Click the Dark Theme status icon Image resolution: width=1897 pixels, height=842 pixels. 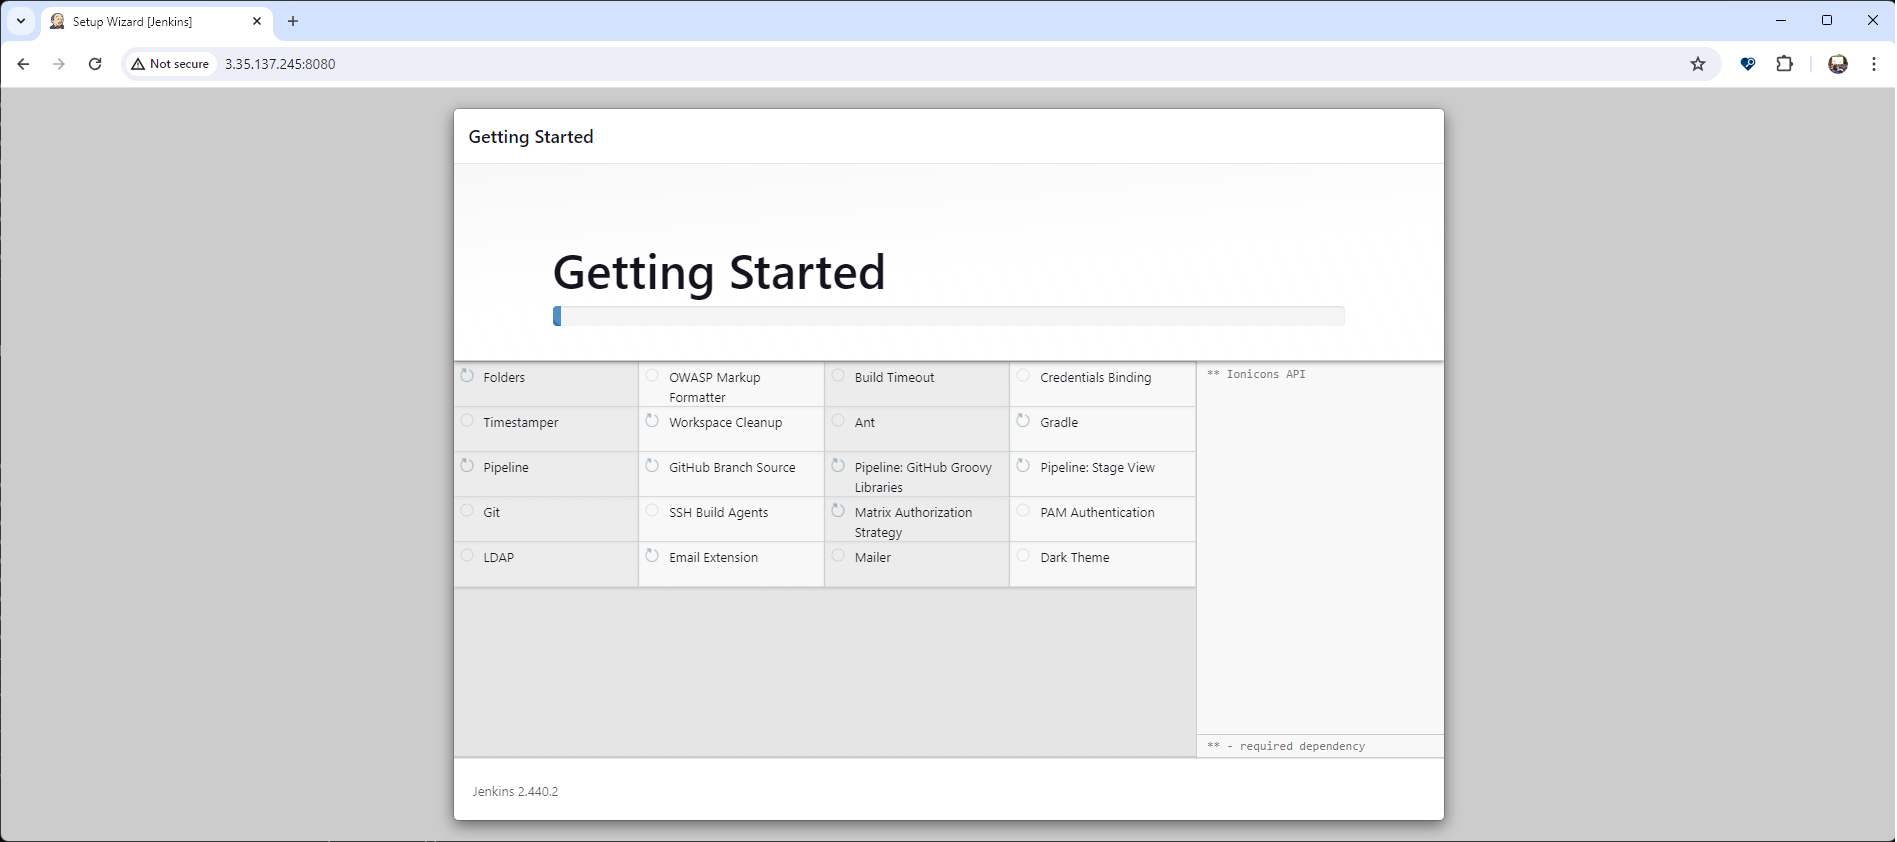1023,556
